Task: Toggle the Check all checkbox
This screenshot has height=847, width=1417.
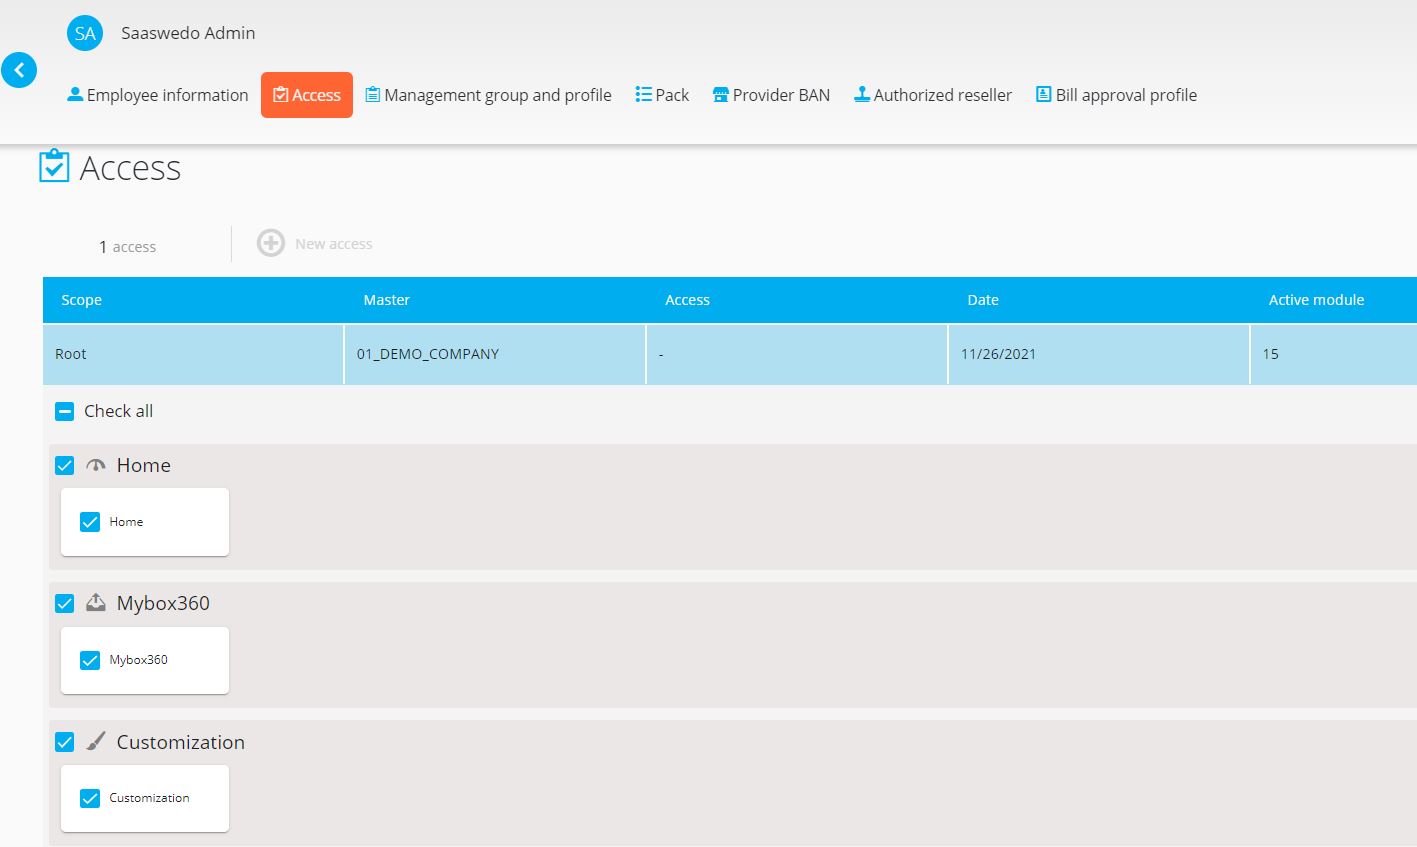Action: pyautogui.click(x=65, y=411)
